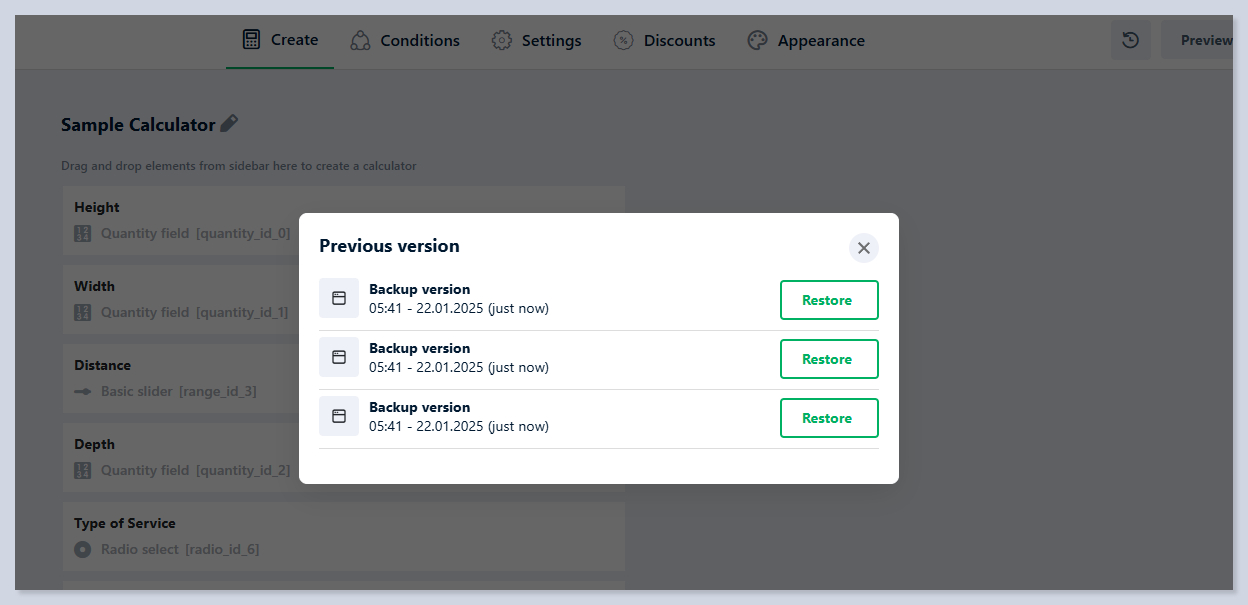Select the Width quantity field element
The image size is (1248, 605).
point(180,299)
